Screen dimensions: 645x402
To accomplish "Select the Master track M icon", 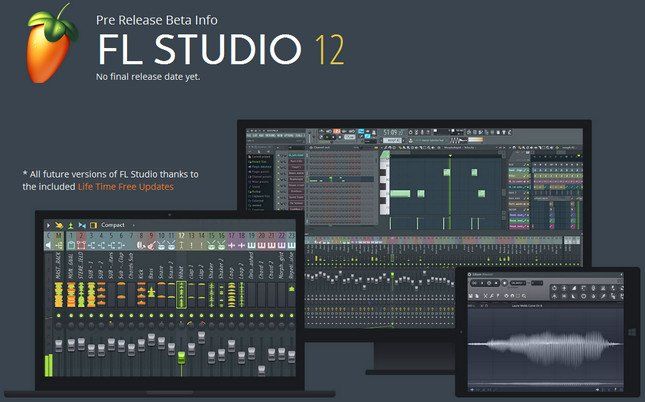I will point(58,245).
